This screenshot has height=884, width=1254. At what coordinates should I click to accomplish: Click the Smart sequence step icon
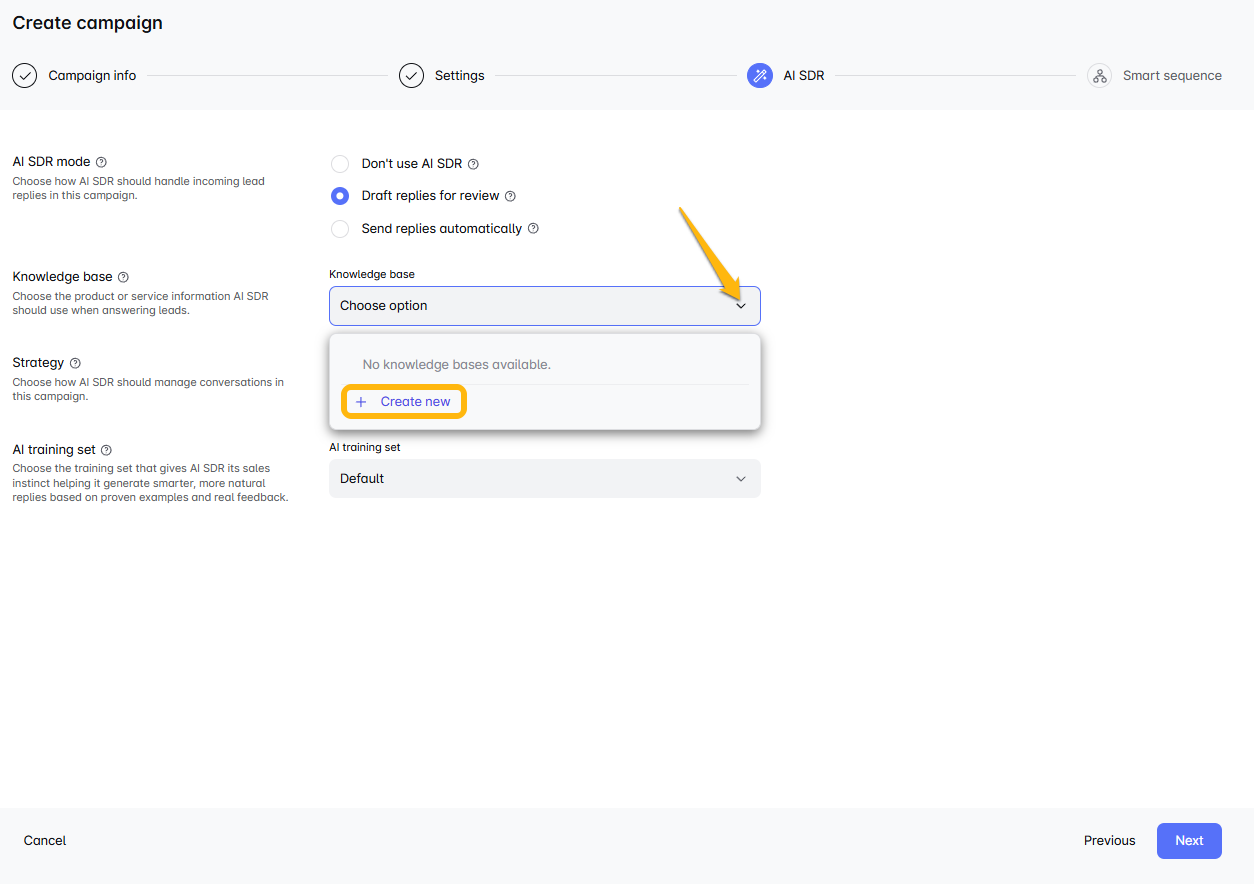point(1099,75)
